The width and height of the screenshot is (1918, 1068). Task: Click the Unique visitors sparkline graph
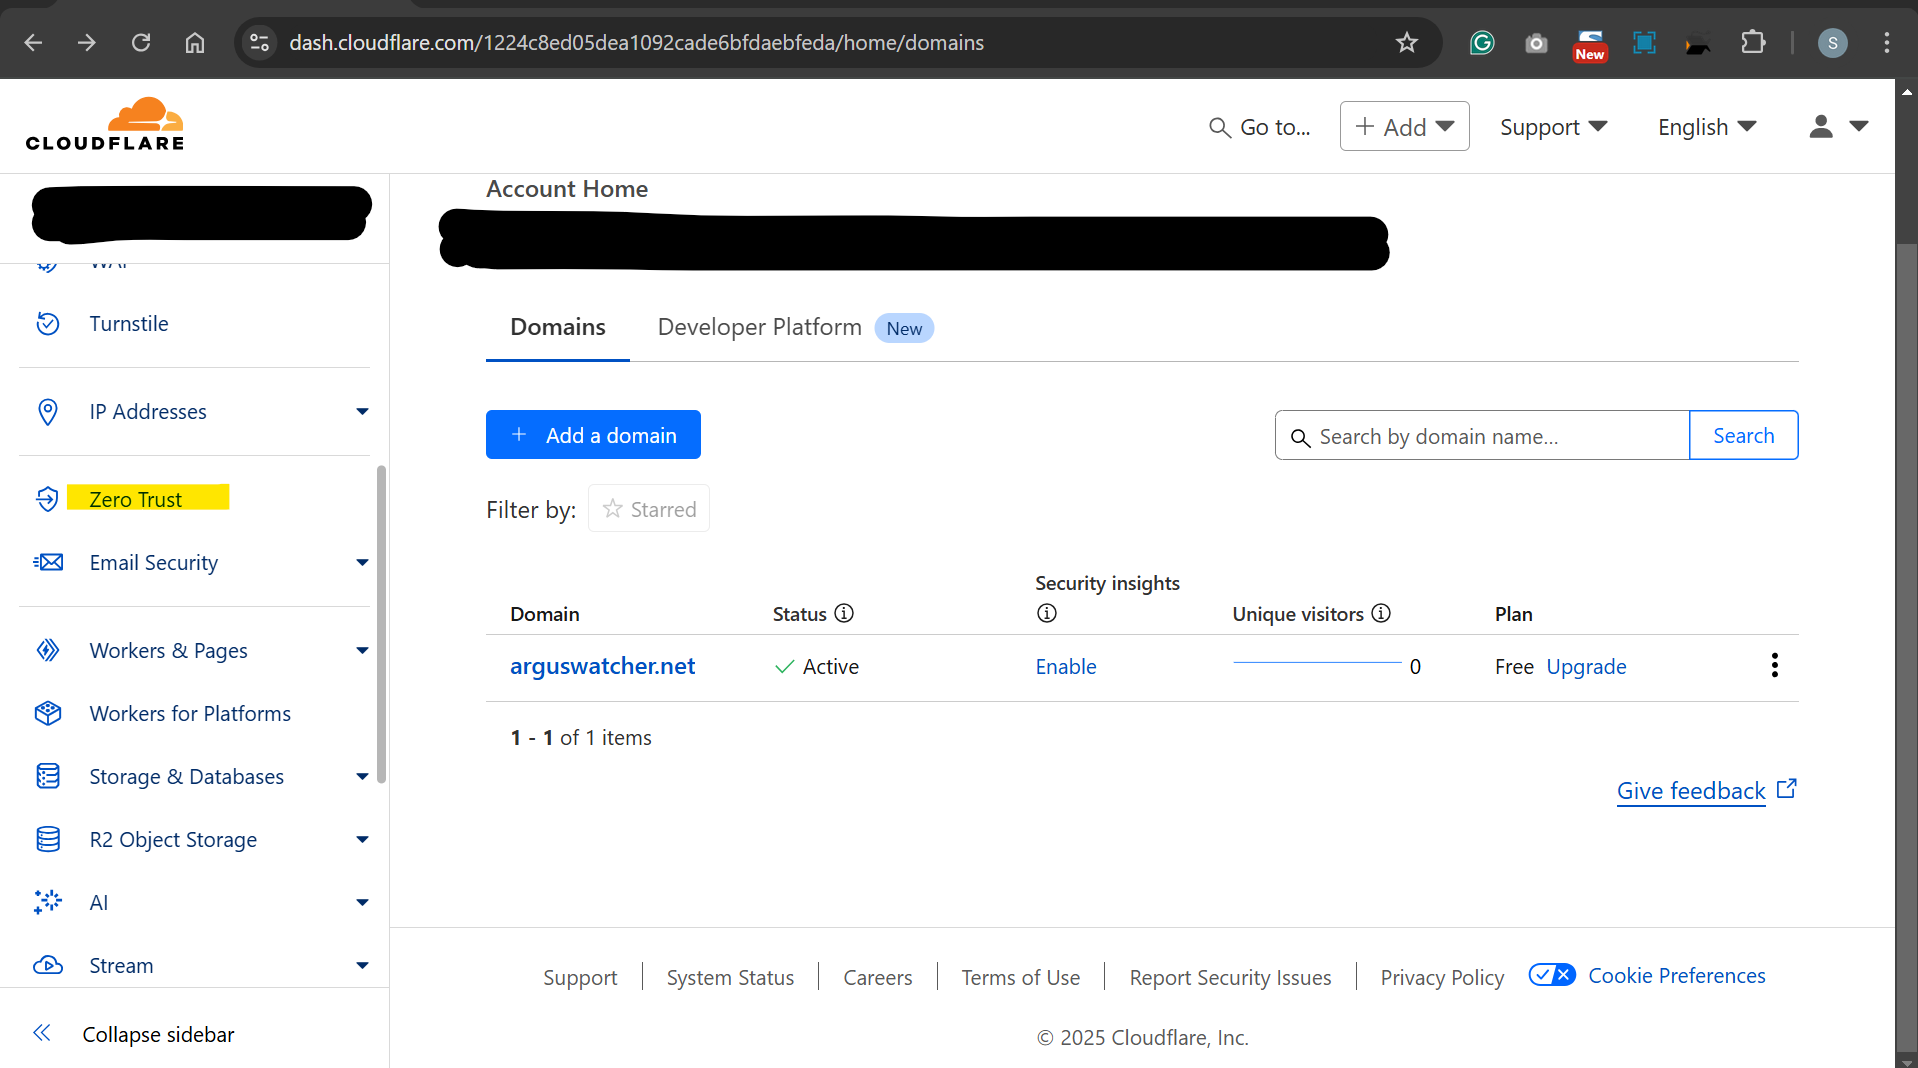point(1317,663)
